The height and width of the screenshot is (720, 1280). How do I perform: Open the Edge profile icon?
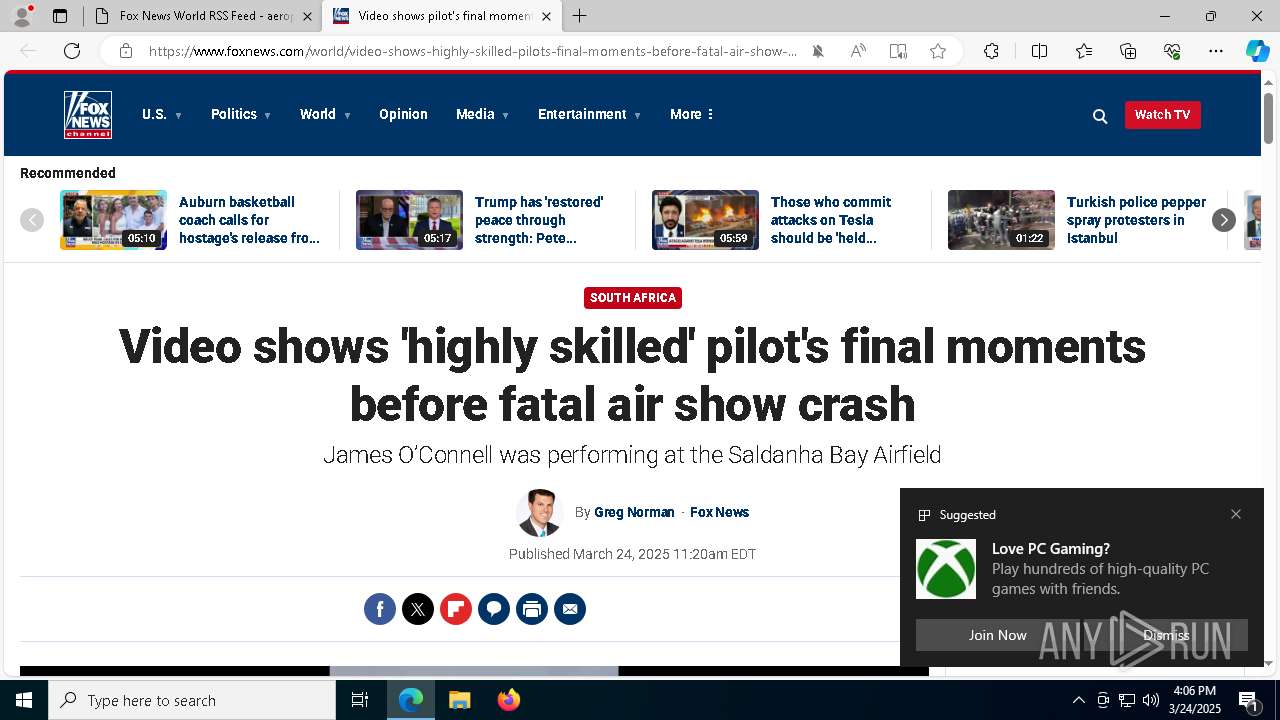pos(22,16)
